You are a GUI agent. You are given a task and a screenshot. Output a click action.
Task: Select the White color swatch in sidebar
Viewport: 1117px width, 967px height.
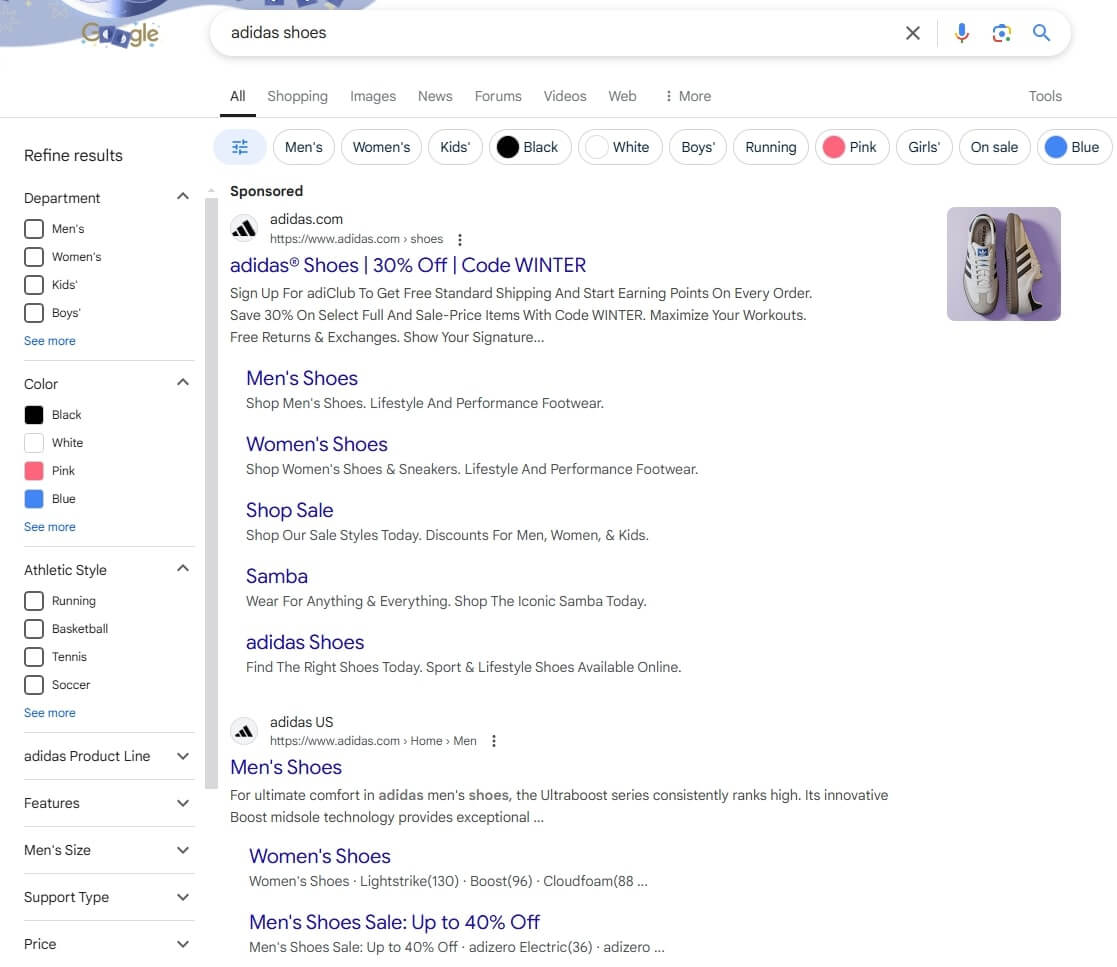click(x=33, y=443)
